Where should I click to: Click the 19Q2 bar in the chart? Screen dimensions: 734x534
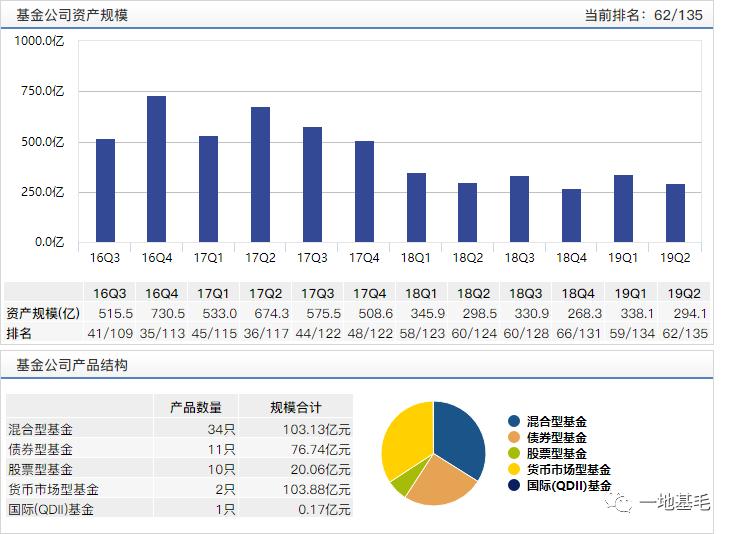[x=675, y=213]
